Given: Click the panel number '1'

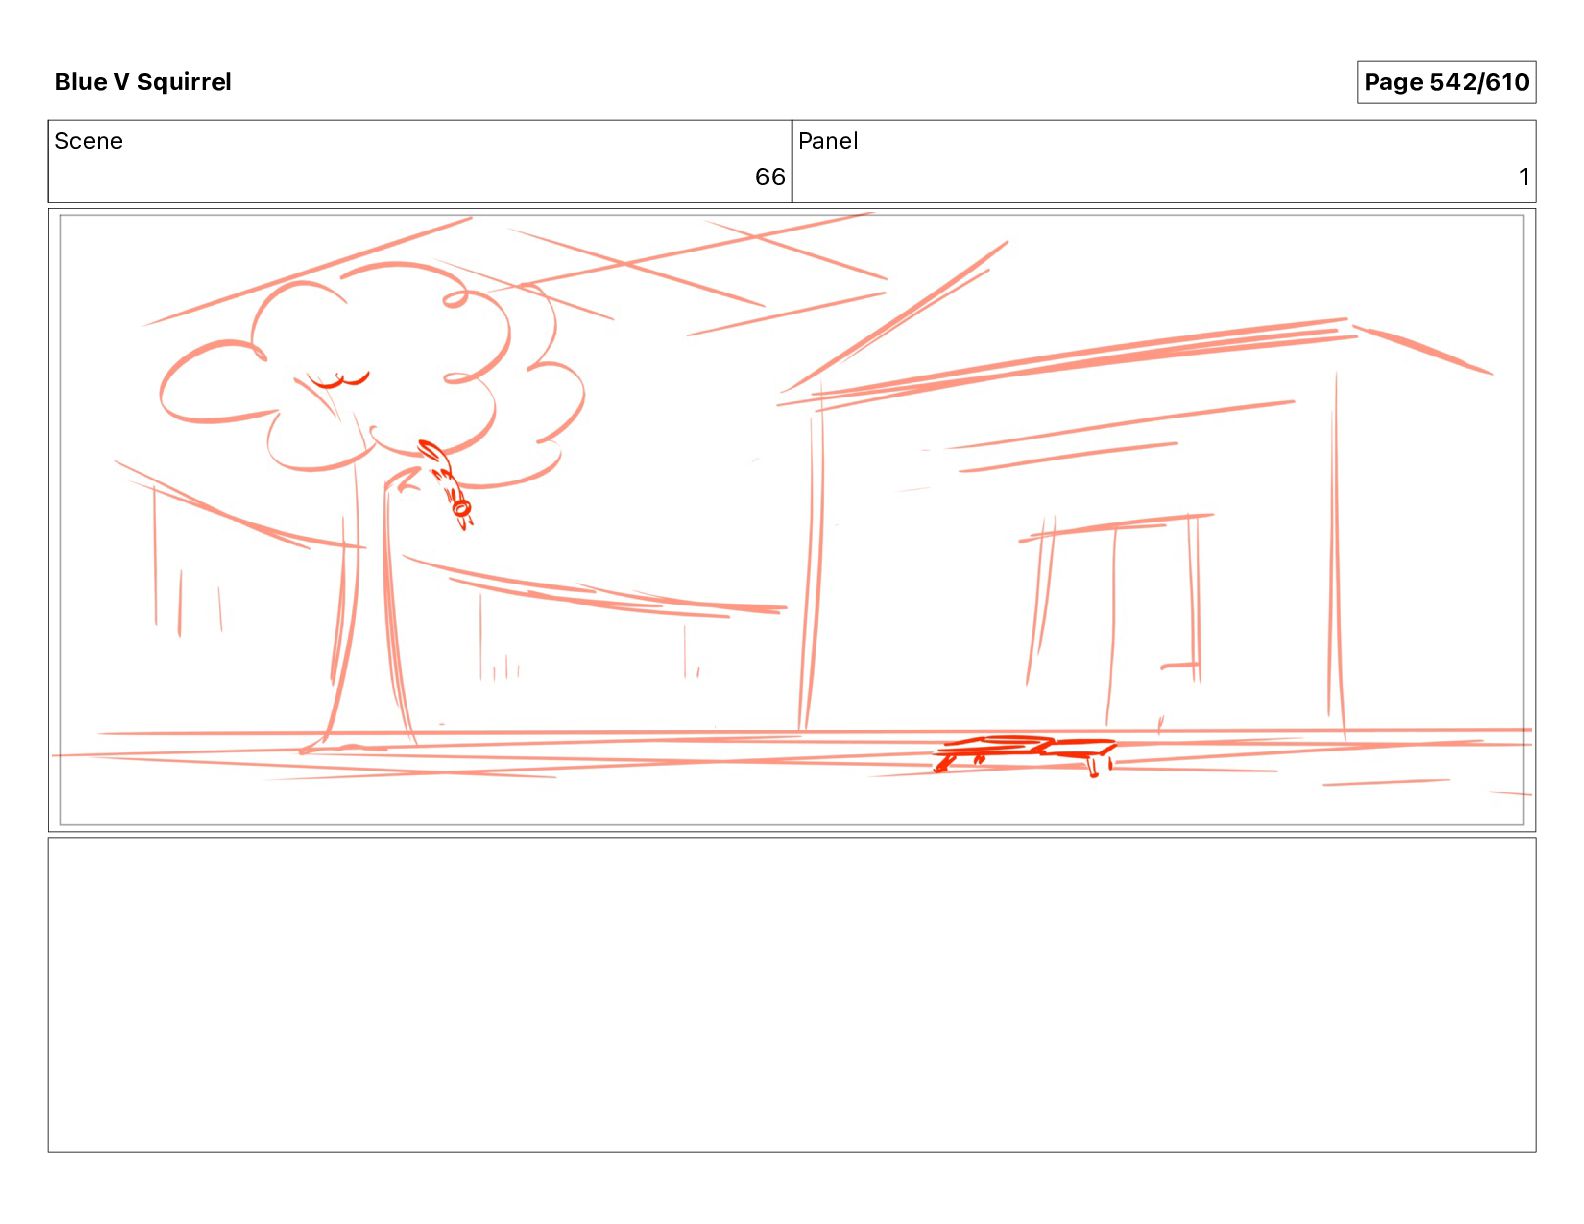Looking at the screenshot, I should click(x=1524, y=177).
